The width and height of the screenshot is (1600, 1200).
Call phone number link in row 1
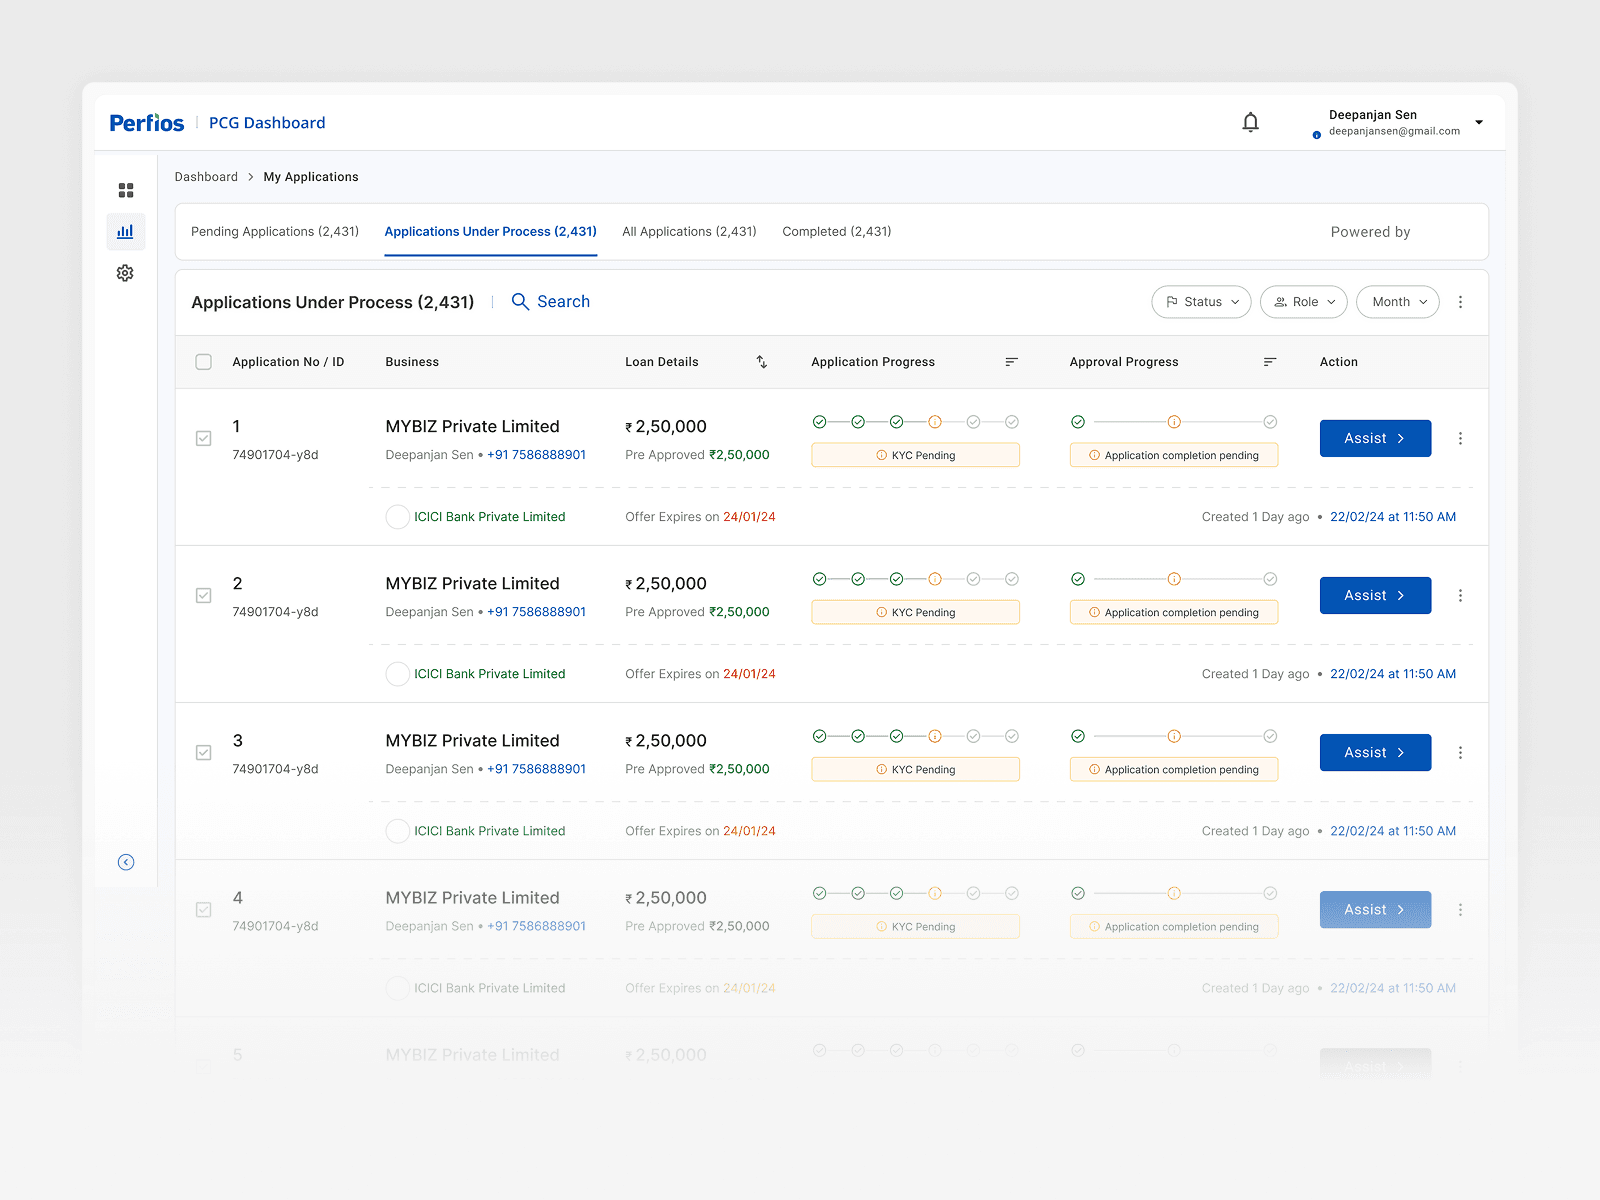pos(537,455)
